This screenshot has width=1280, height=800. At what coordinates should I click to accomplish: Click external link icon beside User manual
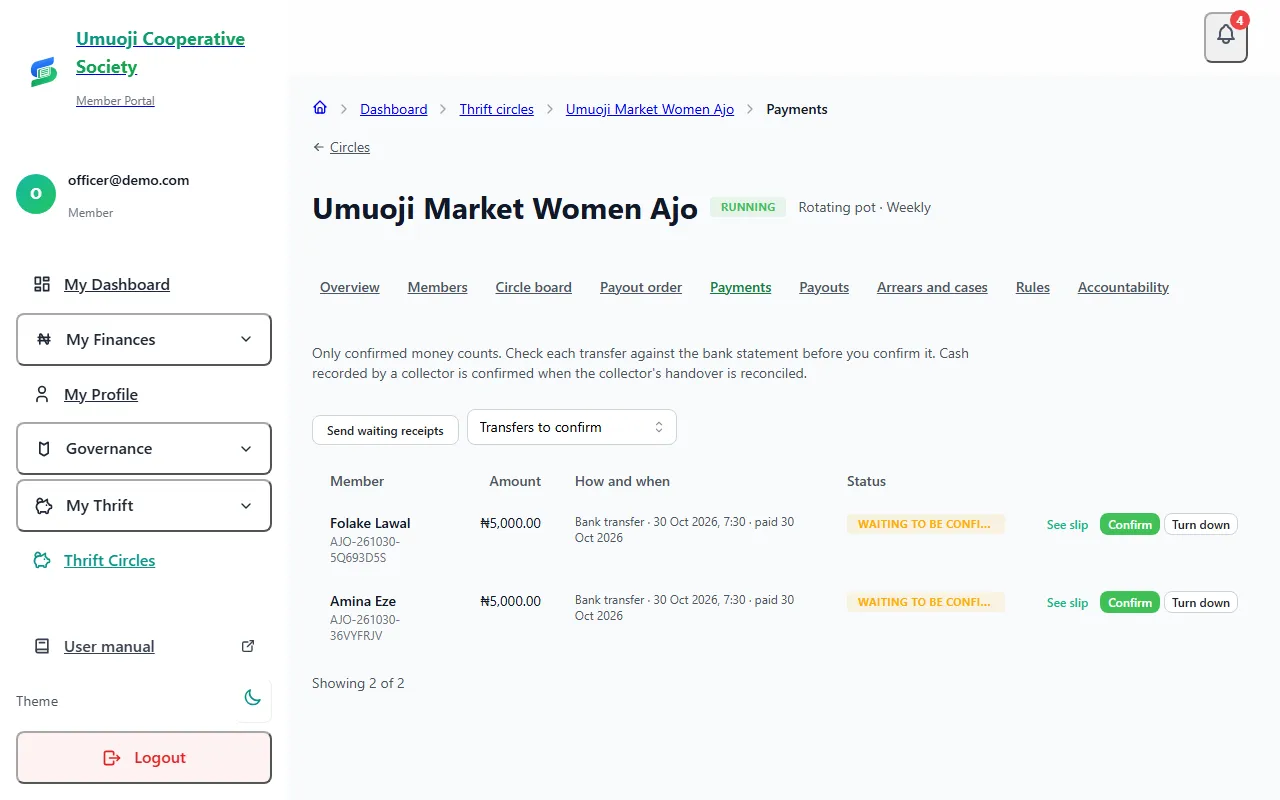tap(248, 646)
